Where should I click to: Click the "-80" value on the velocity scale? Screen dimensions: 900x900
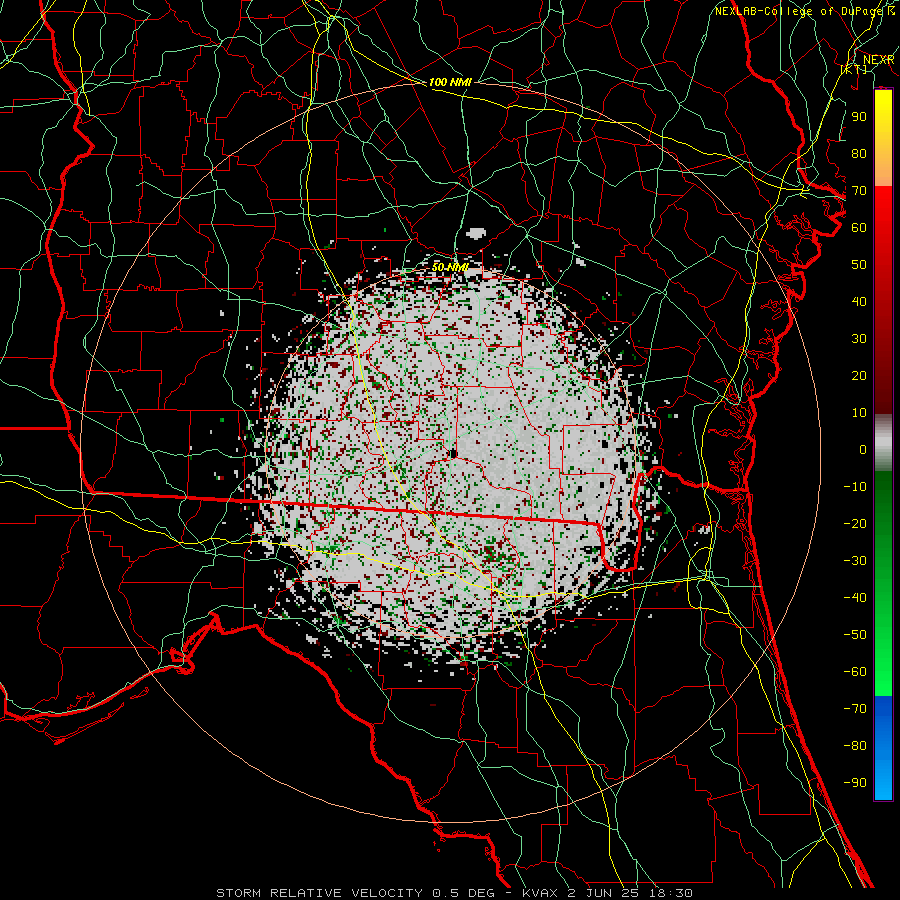click(855, 746)
